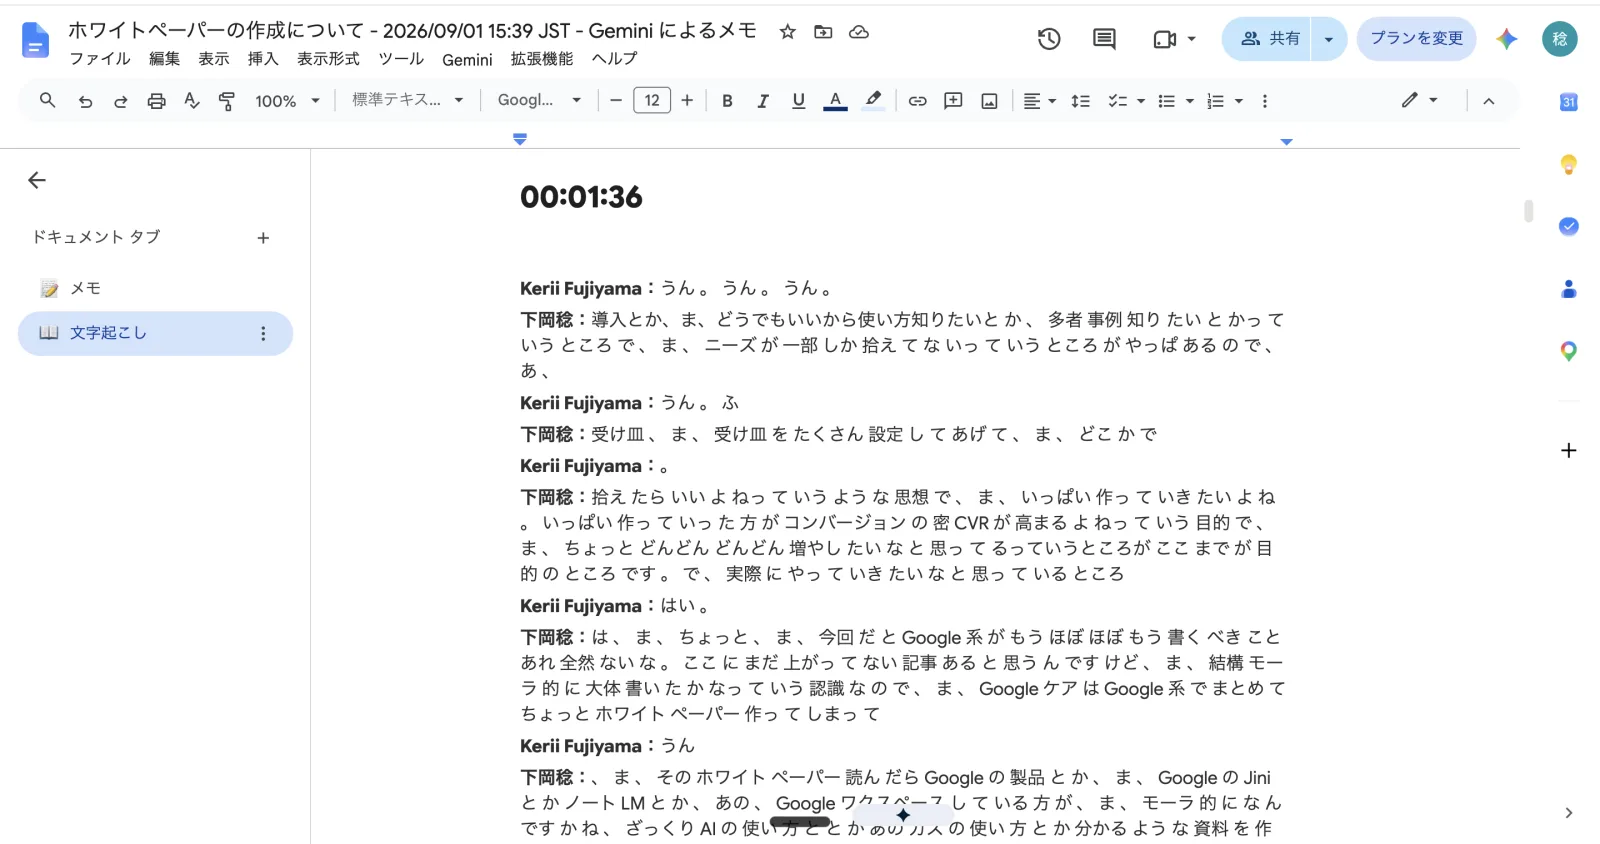Open Google Calendar side panel
The height and width of the screenshot is (844, 1600).
[x=1569, y=102]
